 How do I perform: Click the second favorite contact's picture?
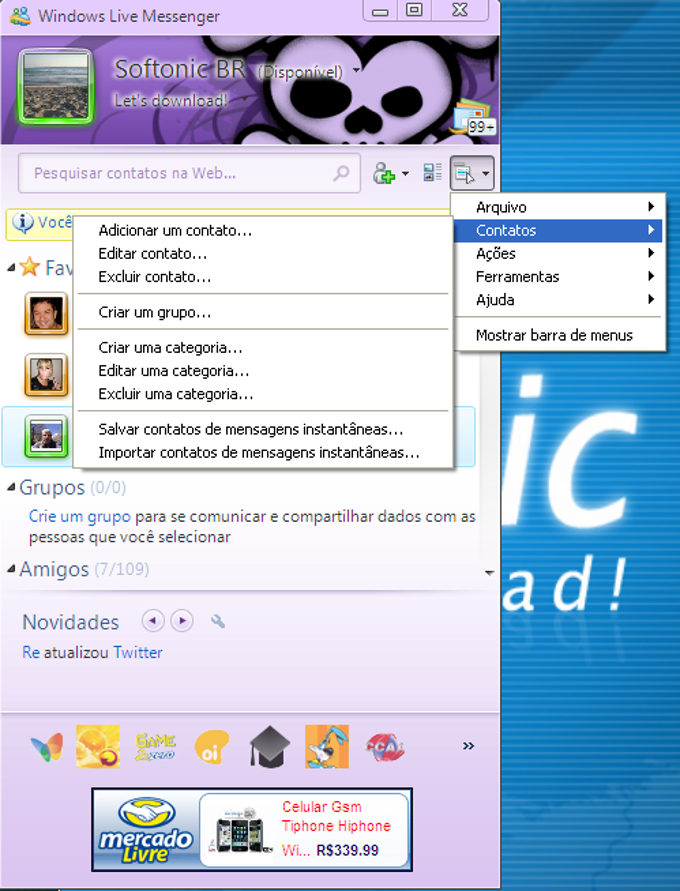(46, 375)
